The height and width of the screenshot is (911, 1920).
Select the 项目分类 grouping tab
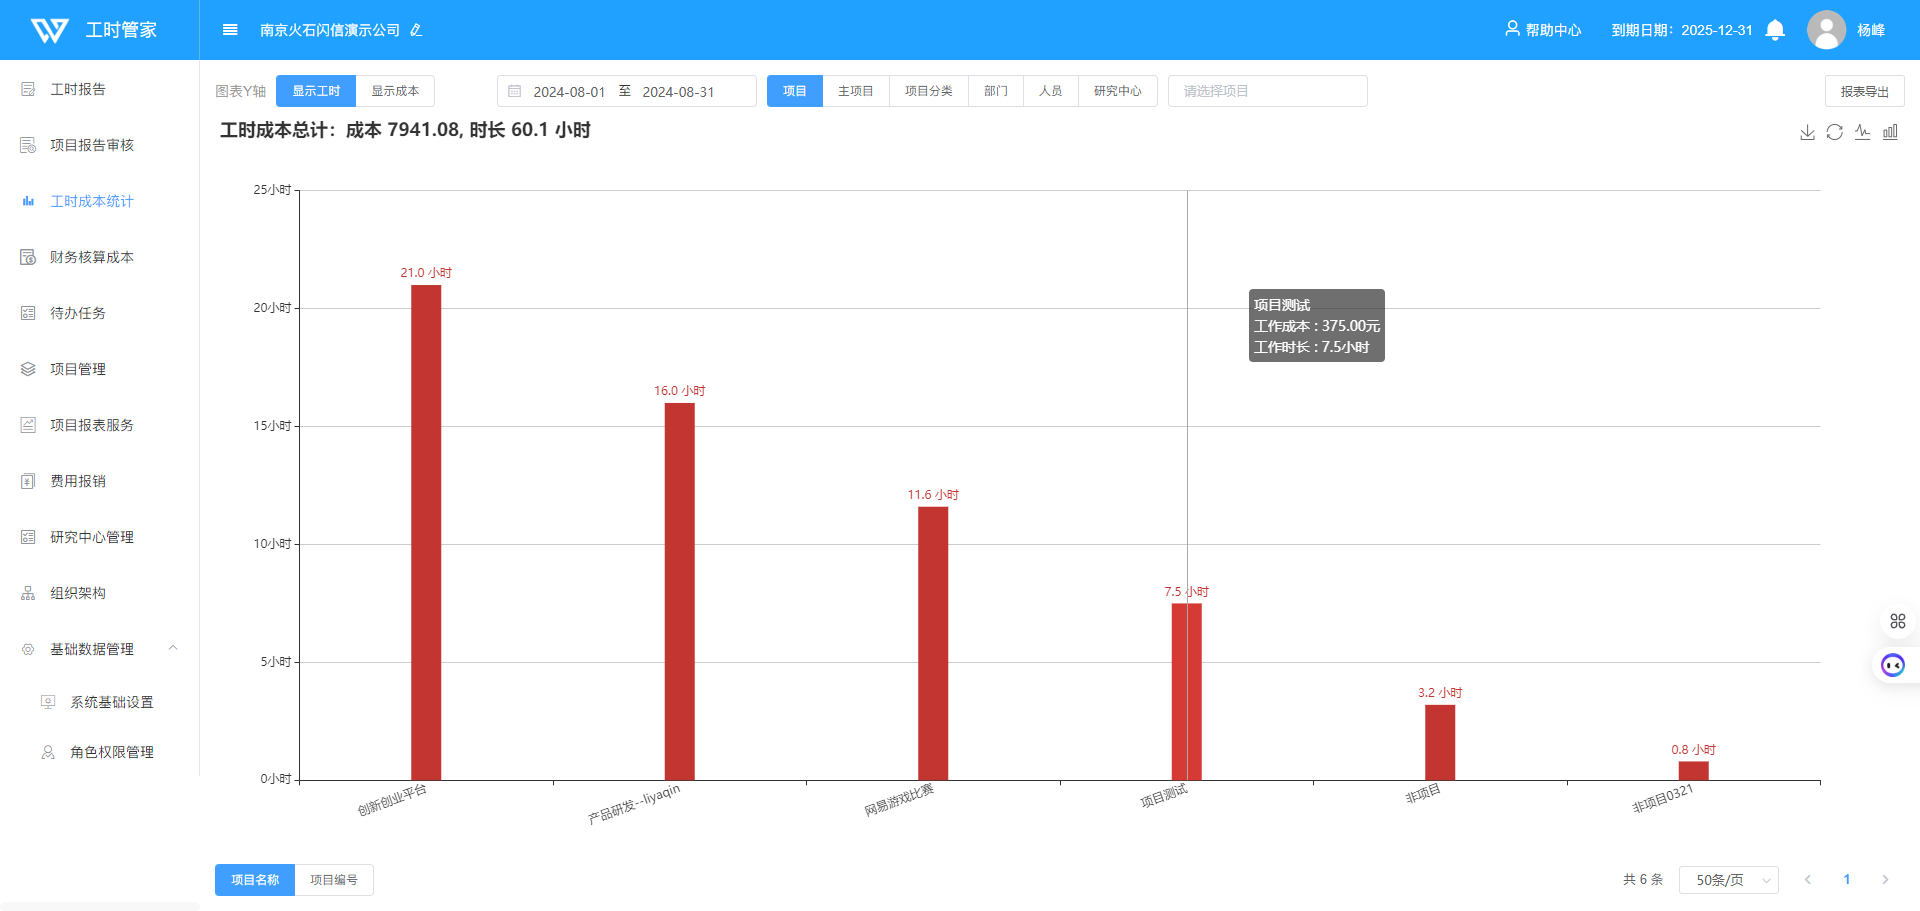929,91
